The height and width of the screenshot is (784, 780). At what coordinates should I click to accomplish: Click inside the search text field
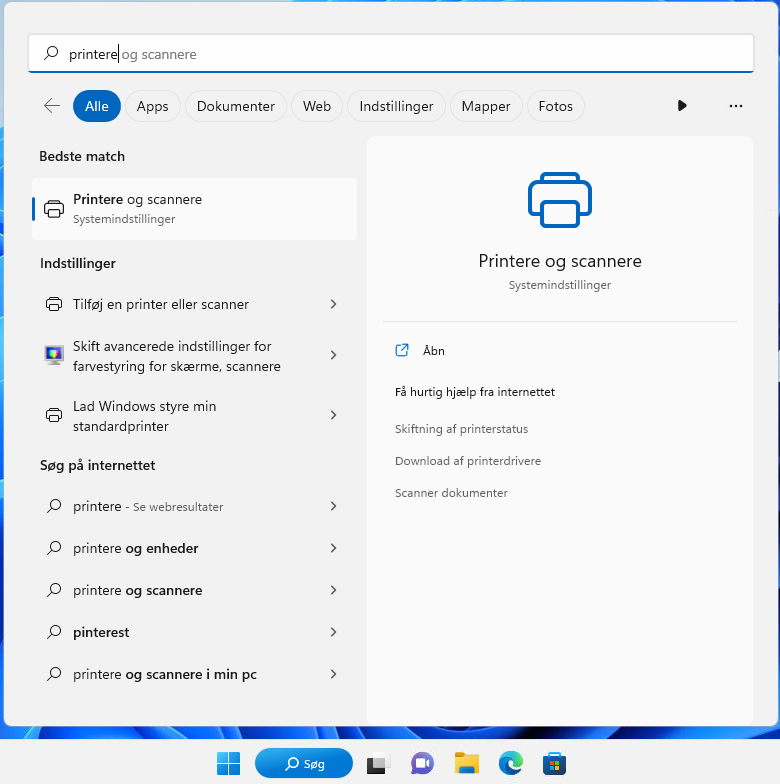click(391, 54)
